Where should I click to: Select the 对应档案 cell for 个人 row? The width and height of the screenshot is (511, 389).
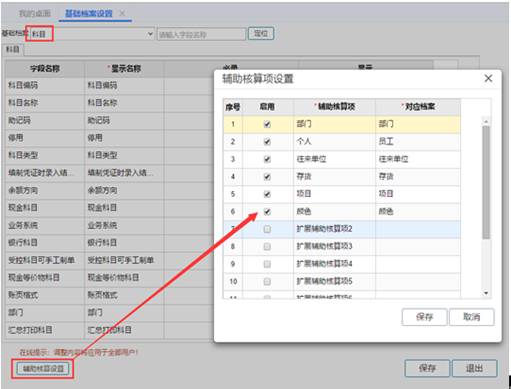[x=418, y=142]
